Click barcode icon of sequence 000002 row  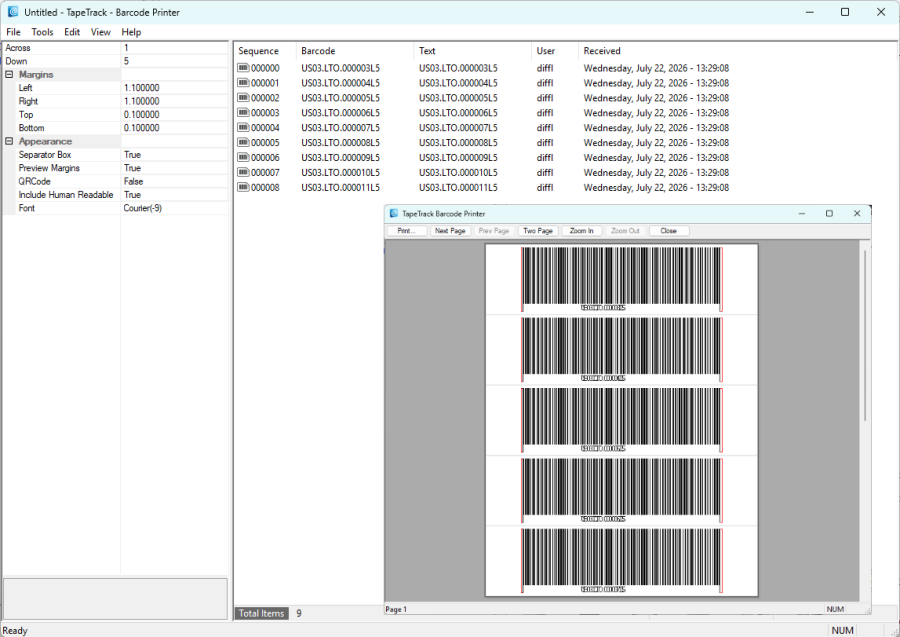(x=243, y=98)
